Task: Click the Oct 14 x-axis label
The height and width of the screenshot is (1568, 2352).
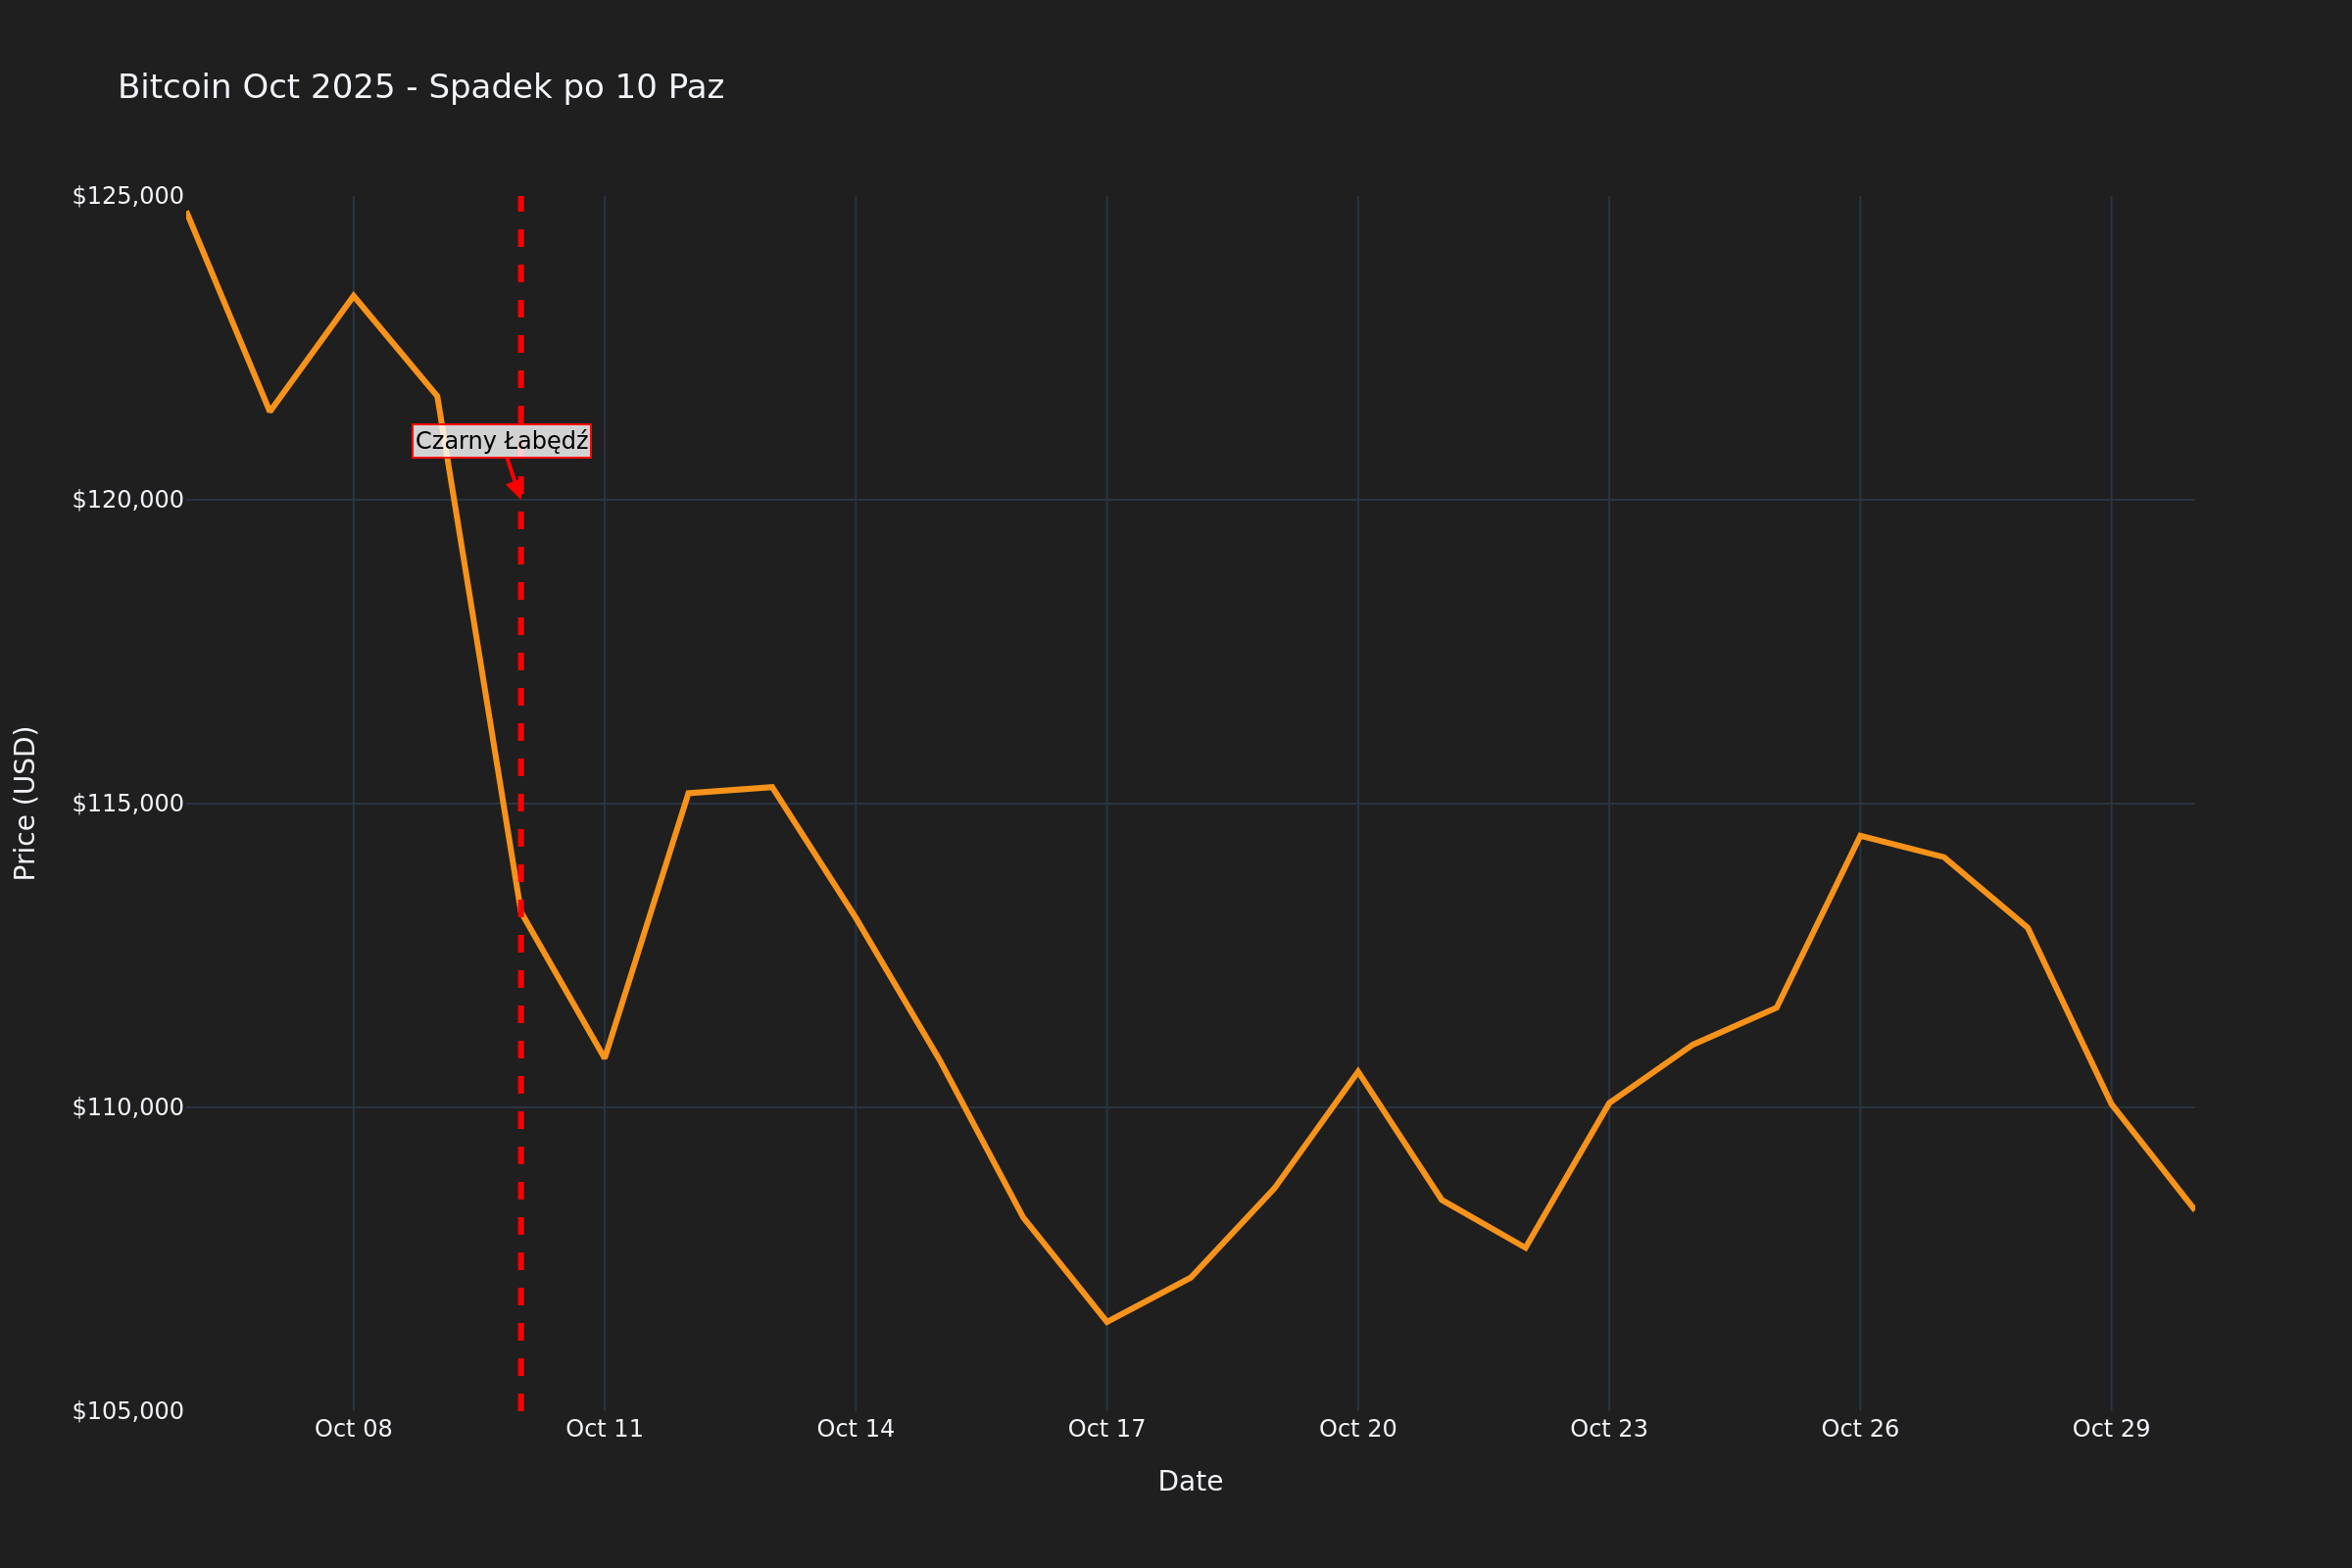Action: pyautogui.click(x=855, y=1429)
